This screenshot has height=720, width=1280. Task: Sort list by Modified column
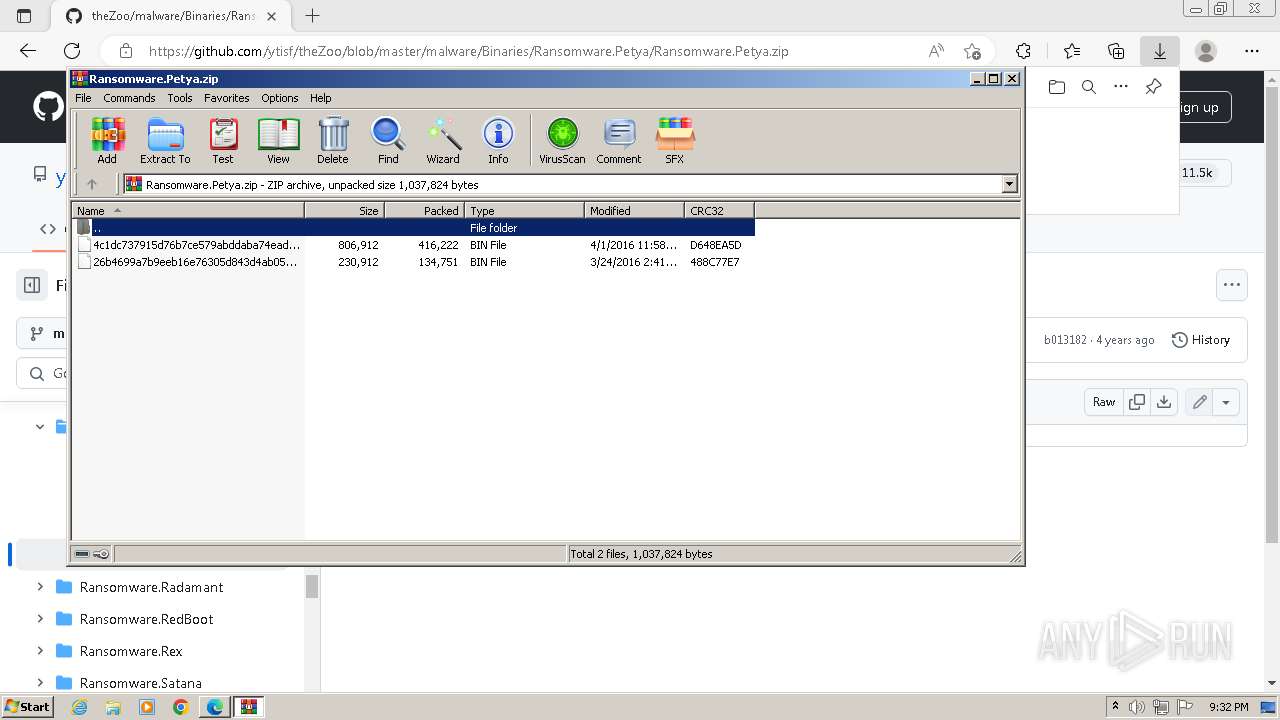tap(634, 210)
